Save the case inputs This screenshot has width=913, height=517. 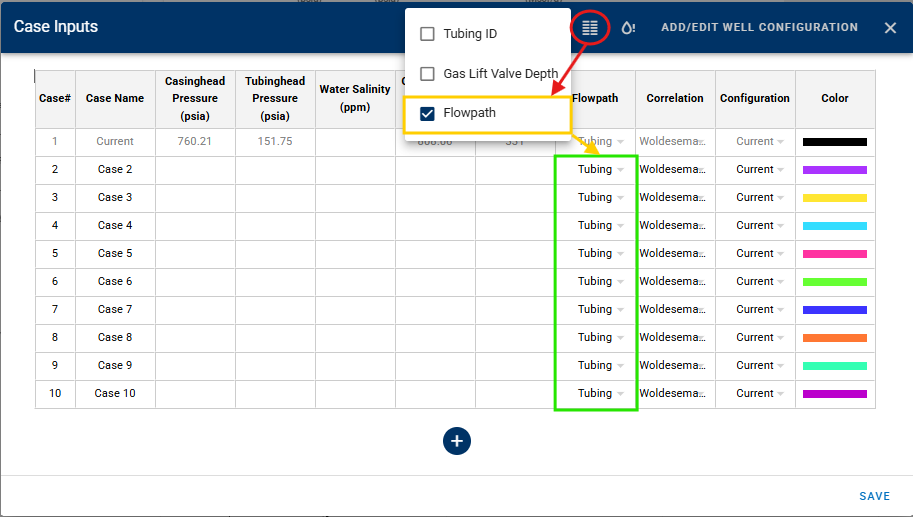pos(875,496)
